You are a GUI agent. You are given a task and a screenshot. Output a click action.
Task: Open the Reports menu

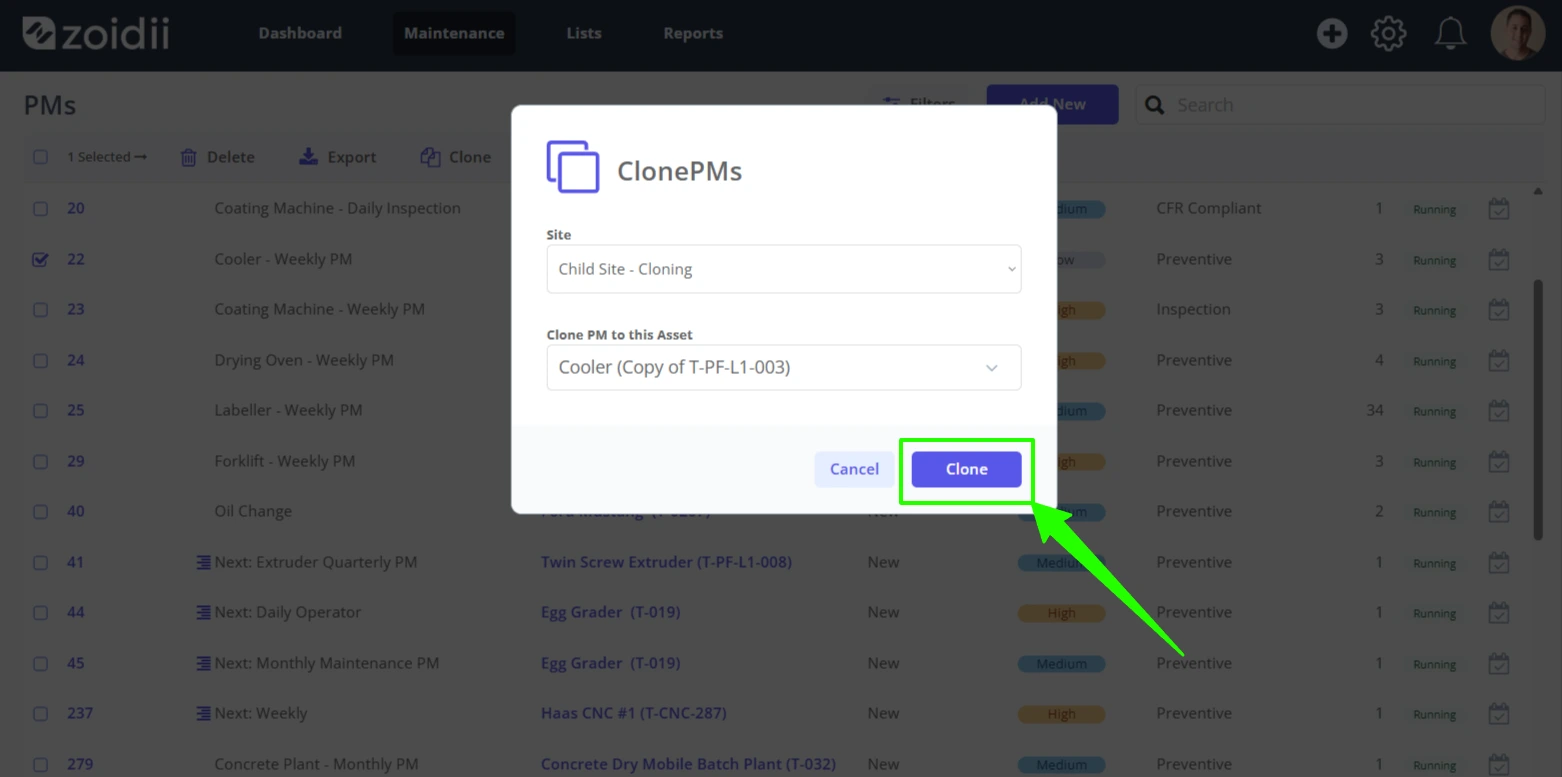(693, 33)
